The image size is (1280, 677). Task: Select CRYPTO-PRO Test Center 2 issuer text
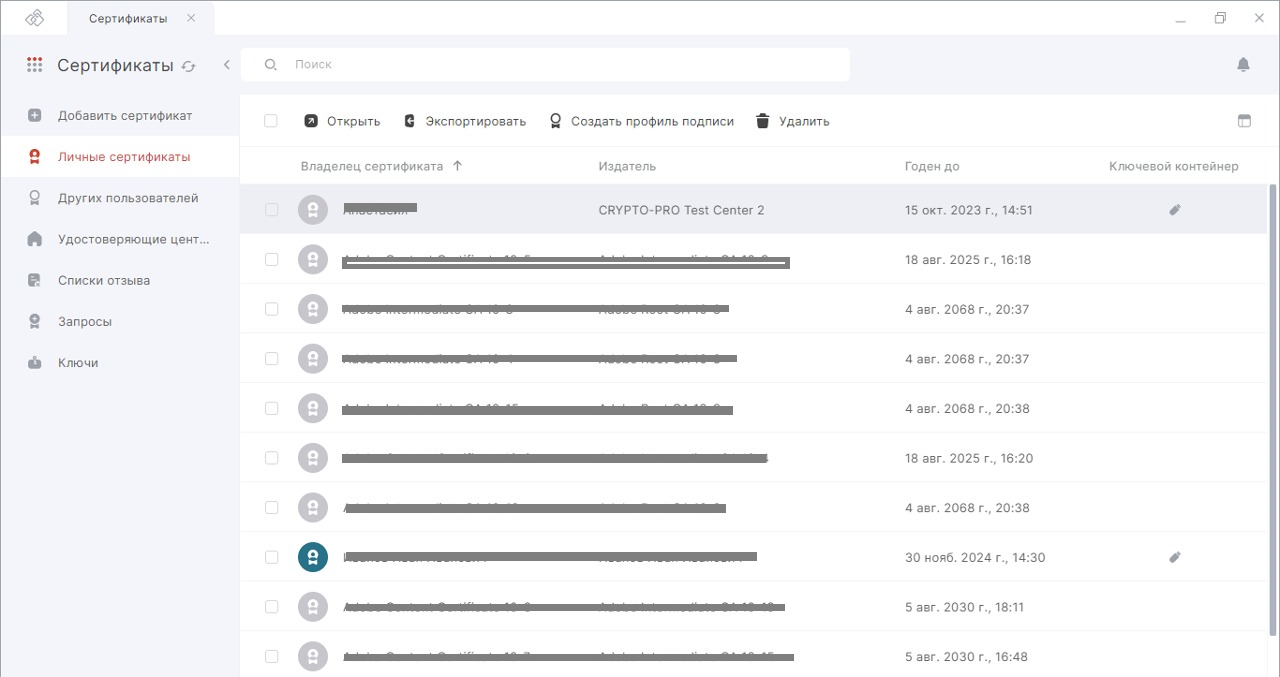681,210
